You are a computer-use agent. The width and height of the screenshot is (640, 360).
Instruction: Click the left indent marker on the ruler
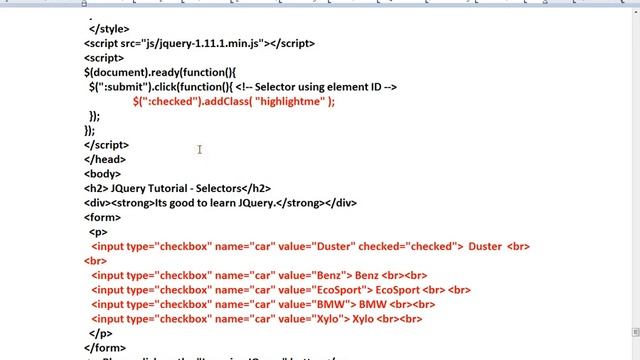click(x=84, y=3)
